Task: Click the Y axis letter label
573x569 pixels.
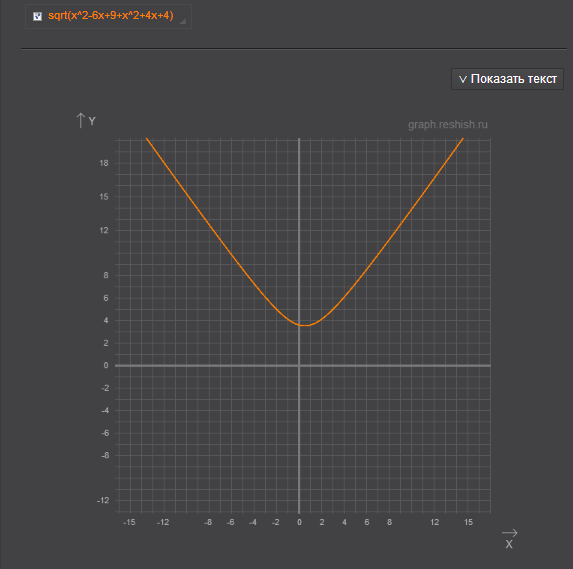Action: coord(92,121)
